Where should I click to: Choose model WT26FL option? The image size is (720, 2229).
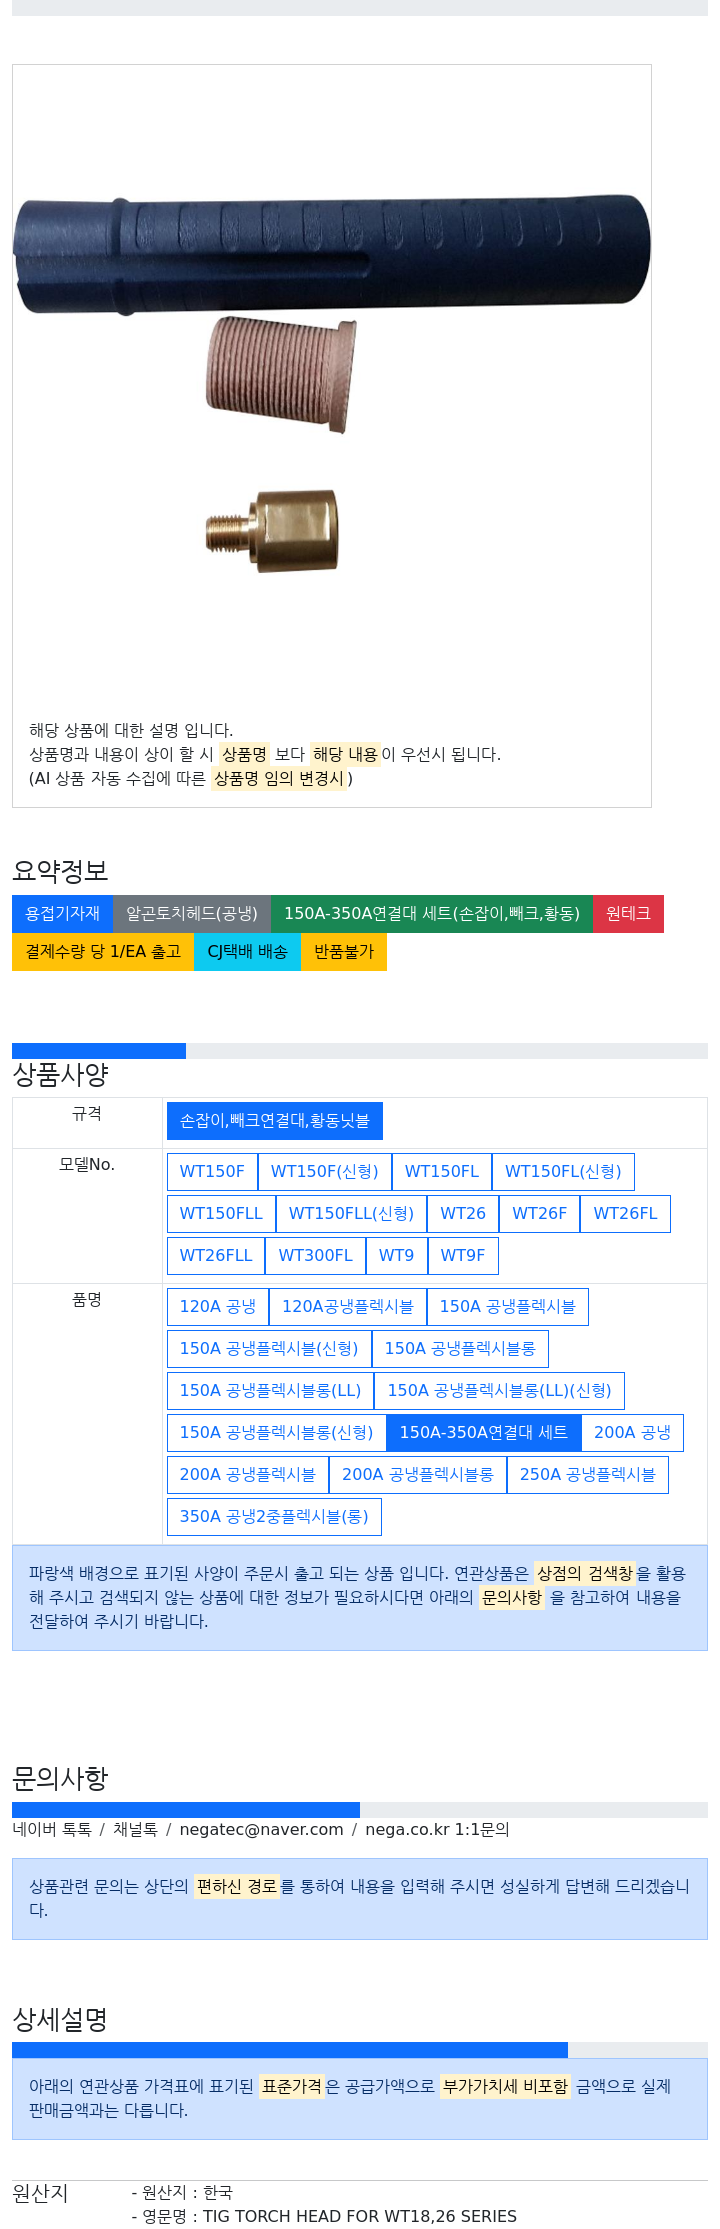[x=625, y=1213]
